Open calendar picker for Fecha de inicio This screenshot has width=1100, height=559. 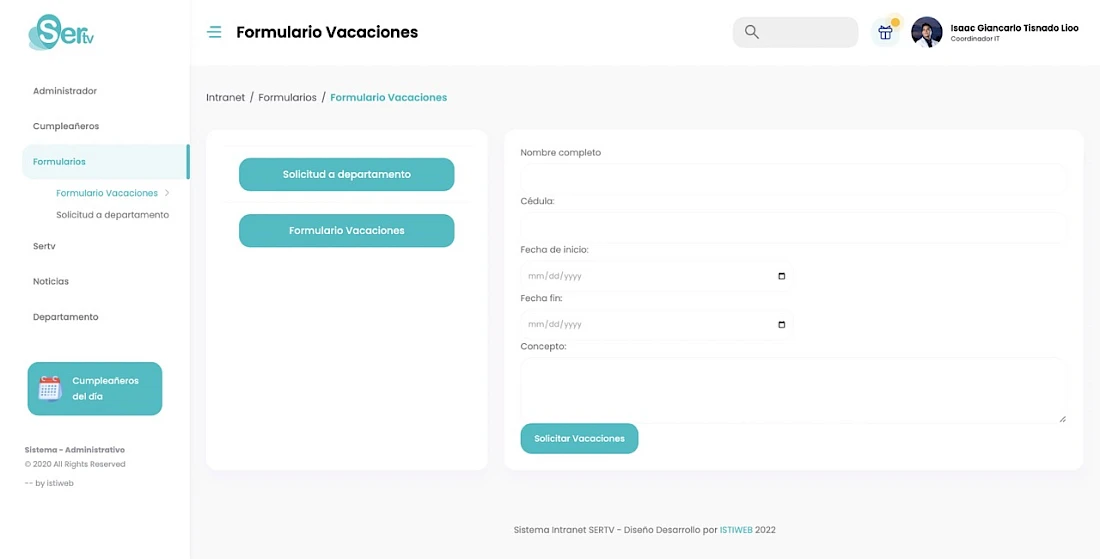(782, 276)
